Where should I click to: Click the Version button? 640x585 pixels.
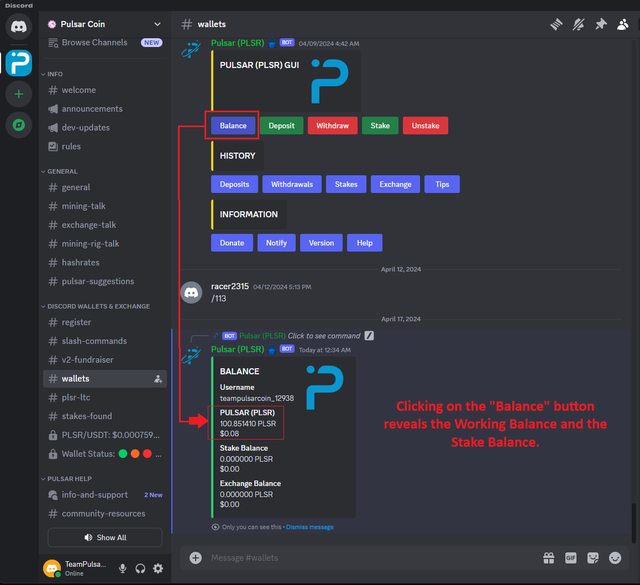[x=321, y=243]
